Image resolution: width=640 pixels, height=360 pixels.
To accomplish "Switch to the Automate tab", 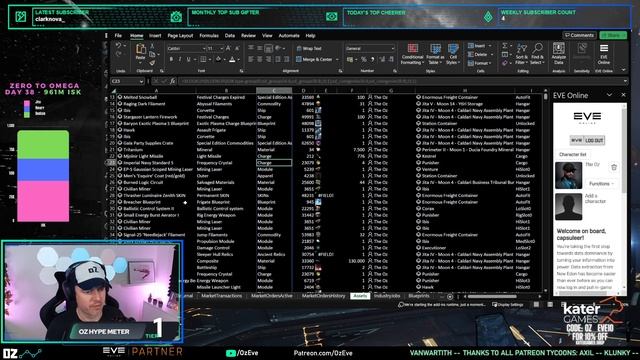I will tap(289, 36).
